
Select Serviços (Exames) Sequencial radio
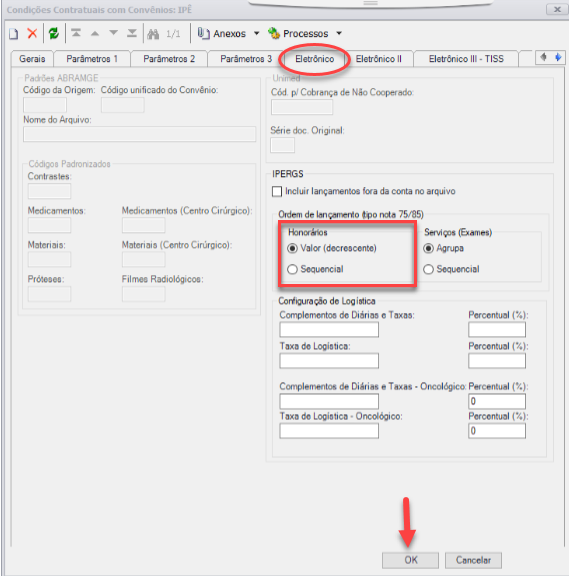428,269
